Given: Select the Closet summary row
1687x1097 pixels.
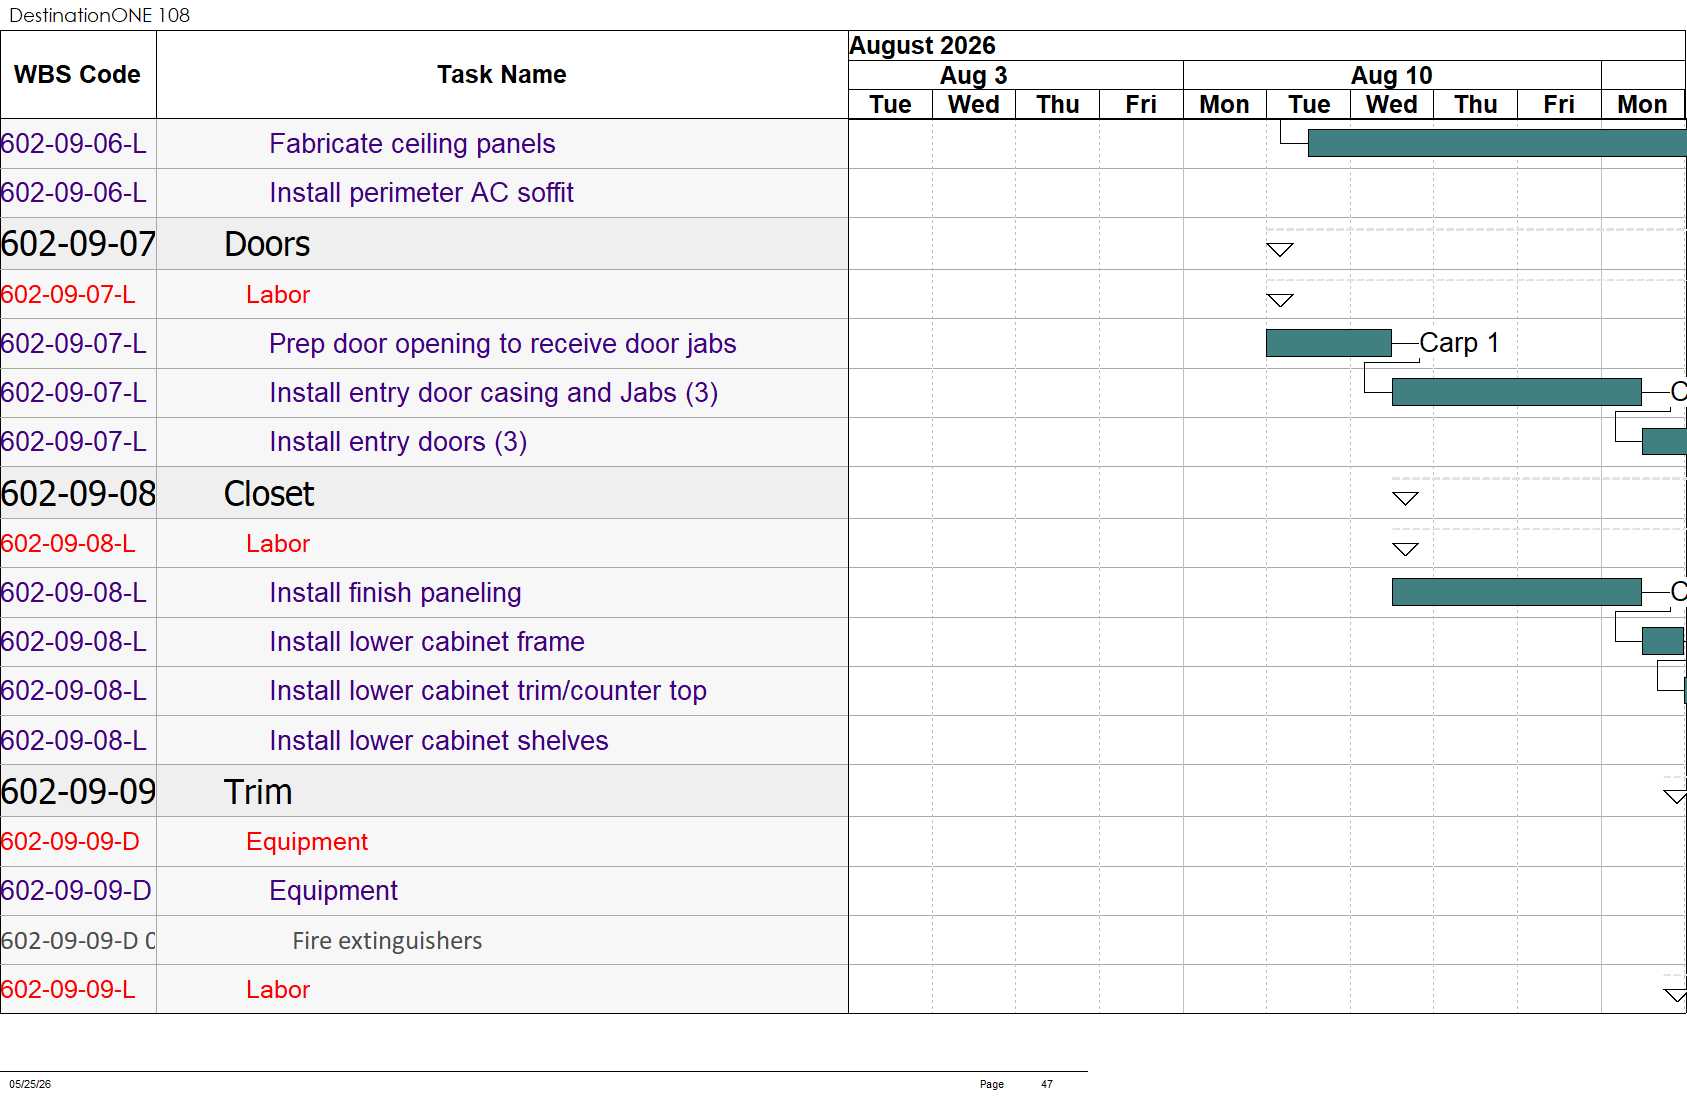Looking at the screenshot, I should 269,494.
